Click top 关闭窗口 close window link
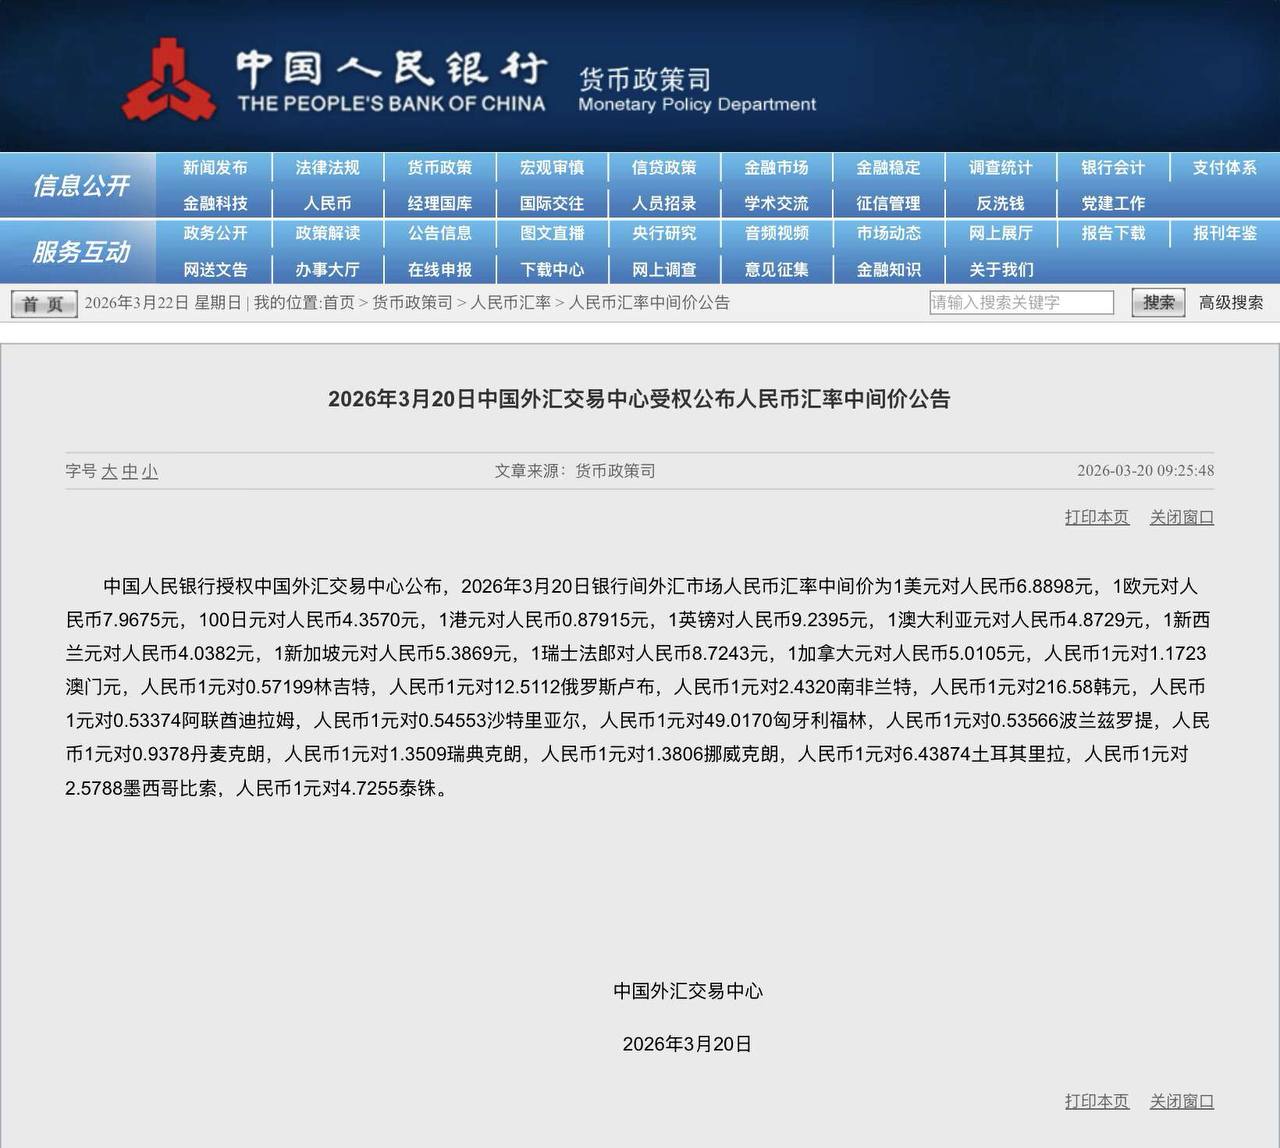Image resolution: width=1280 pixels, height=1148 pixels. pyautogui.click(x=1181, y=517)
